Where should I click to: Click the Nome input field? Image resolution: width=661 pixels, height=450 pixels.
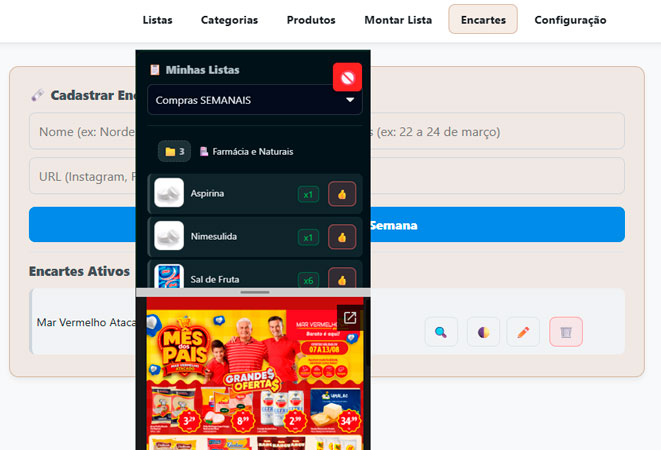[82, 131]
